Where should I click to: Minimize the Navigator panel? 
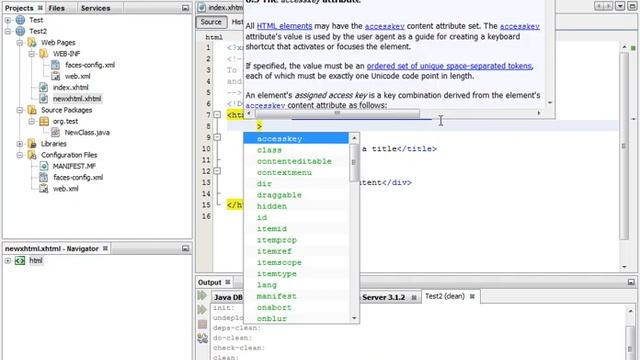185,248
